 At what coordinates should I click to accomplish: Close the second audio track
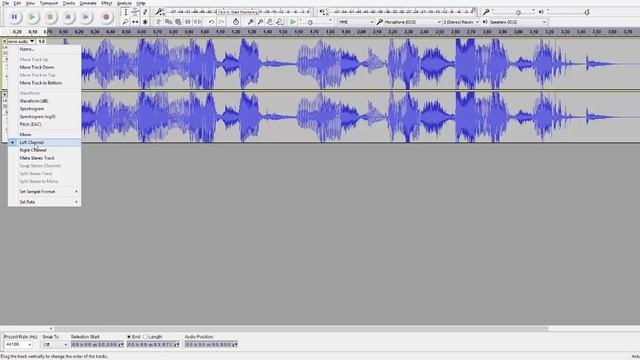point(4,94)
